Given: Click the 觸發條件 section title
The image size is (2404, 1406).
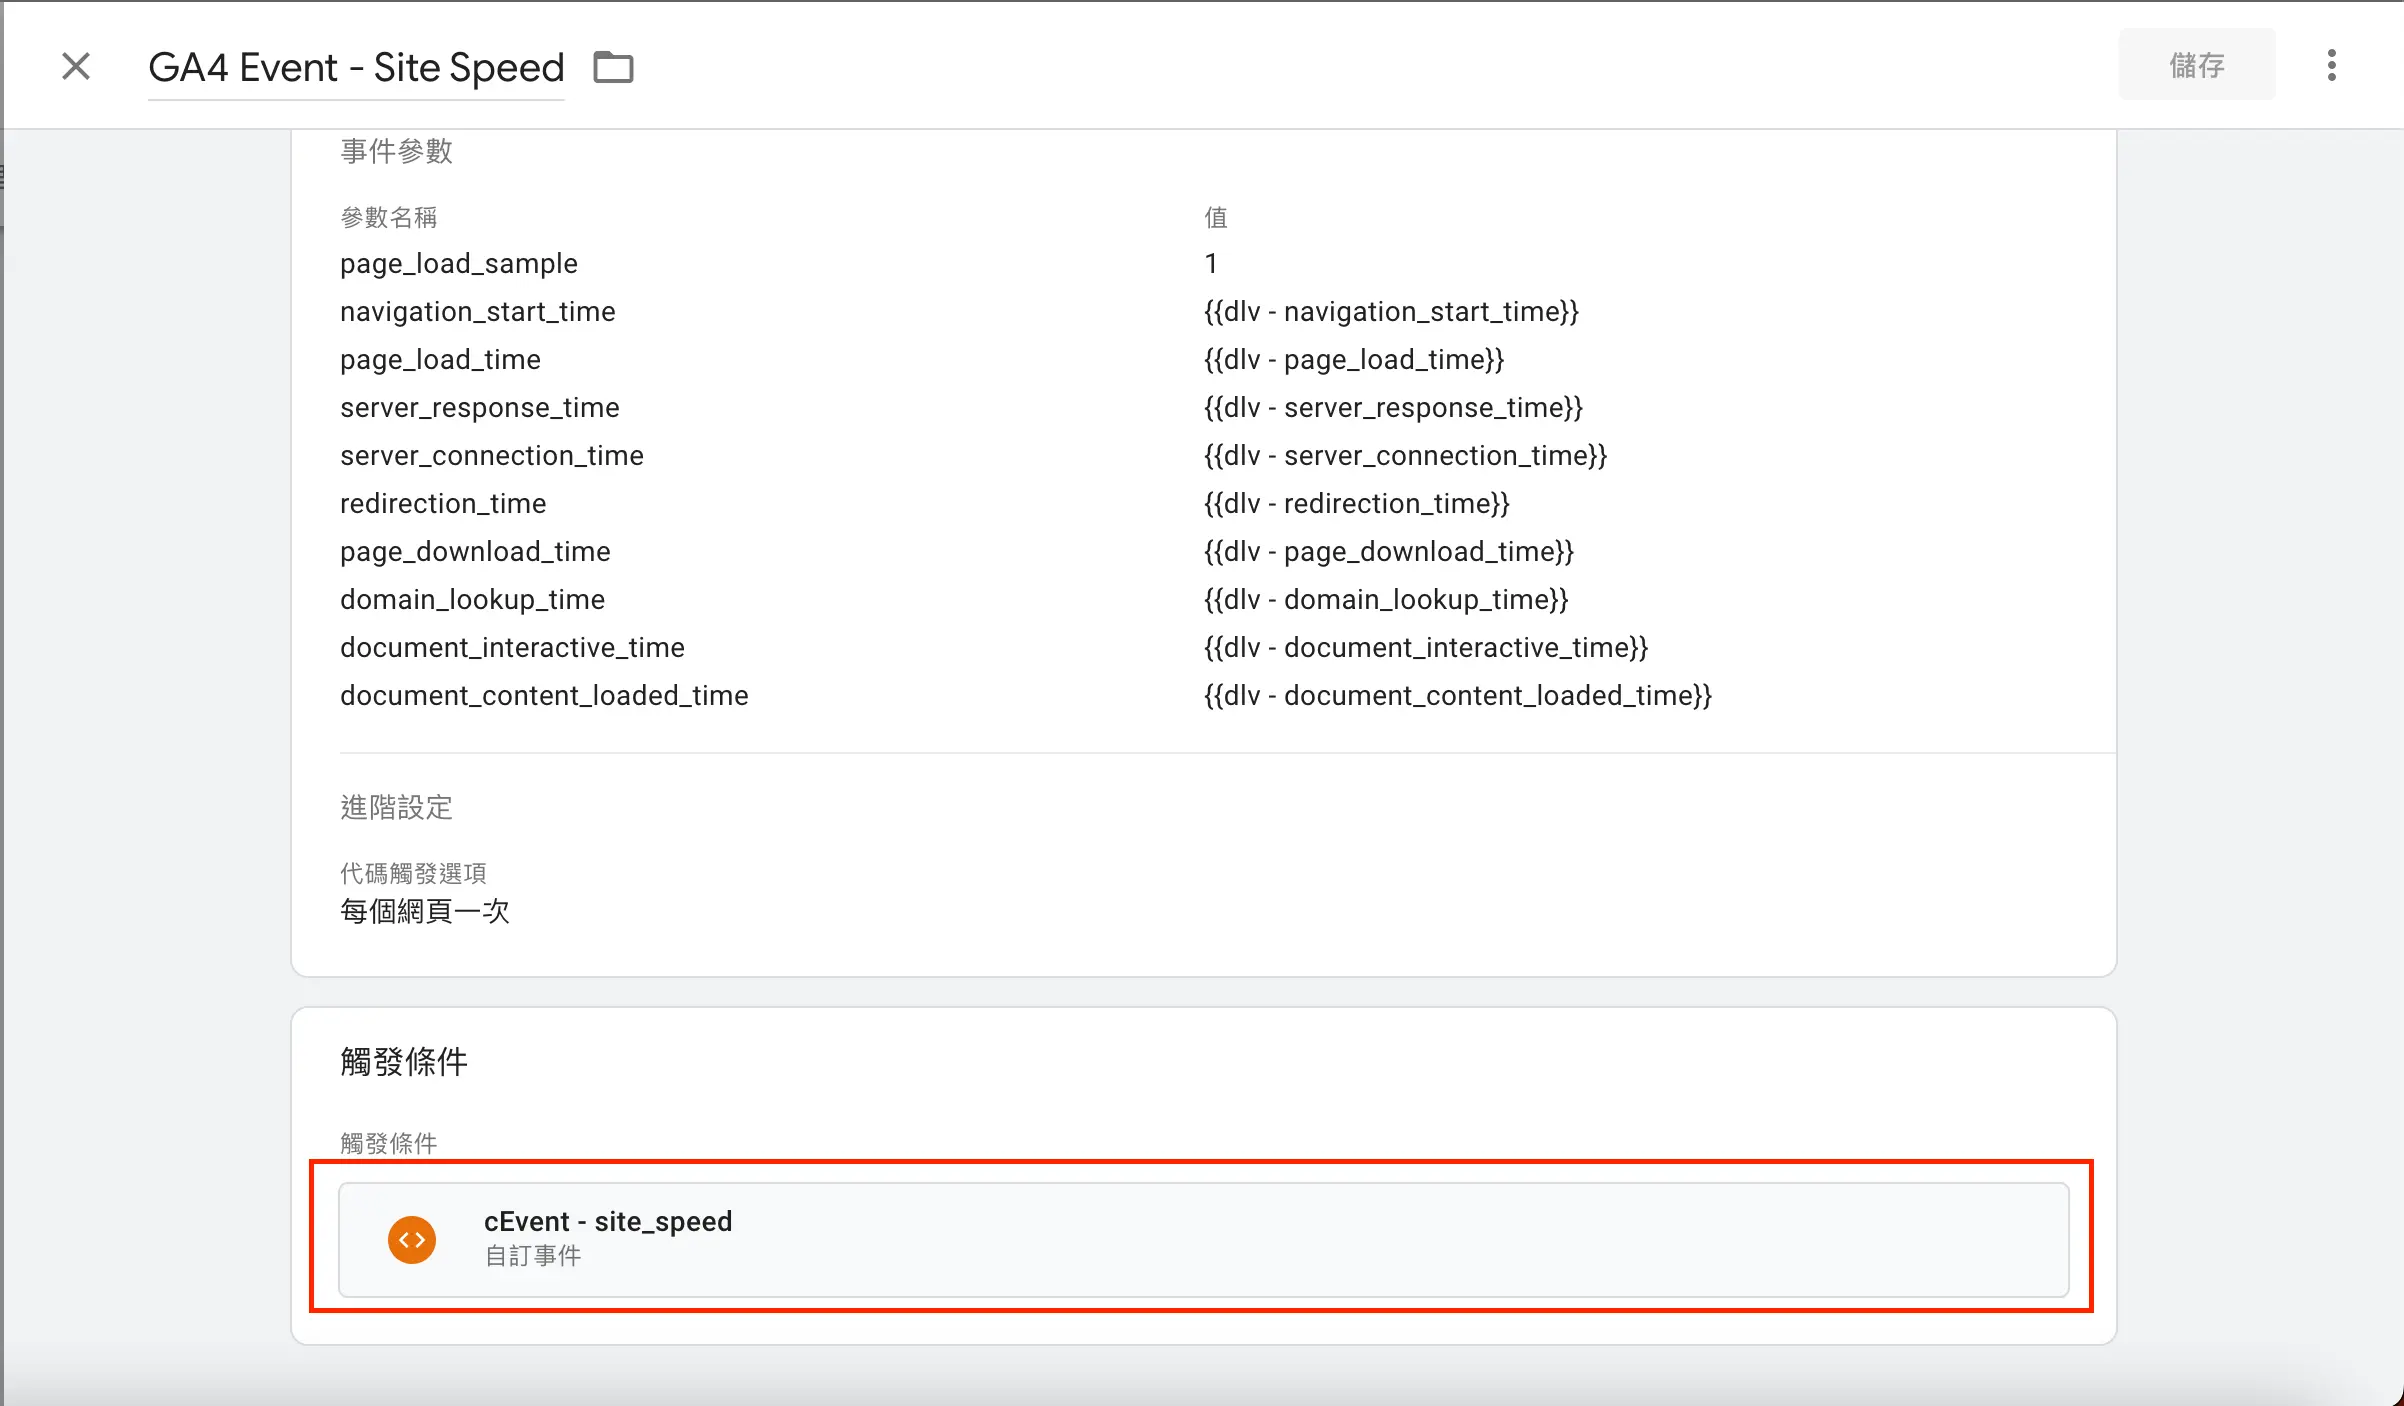Looking at the screenshot, I should 404,1062.
